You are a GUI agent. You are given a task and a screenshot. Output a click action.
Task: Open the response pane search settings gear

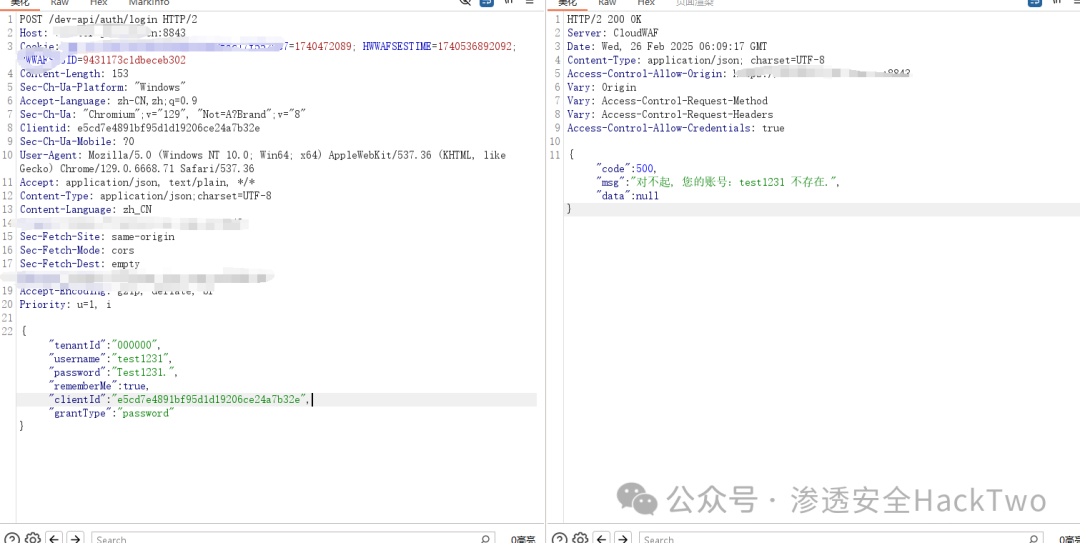point(580,538)
